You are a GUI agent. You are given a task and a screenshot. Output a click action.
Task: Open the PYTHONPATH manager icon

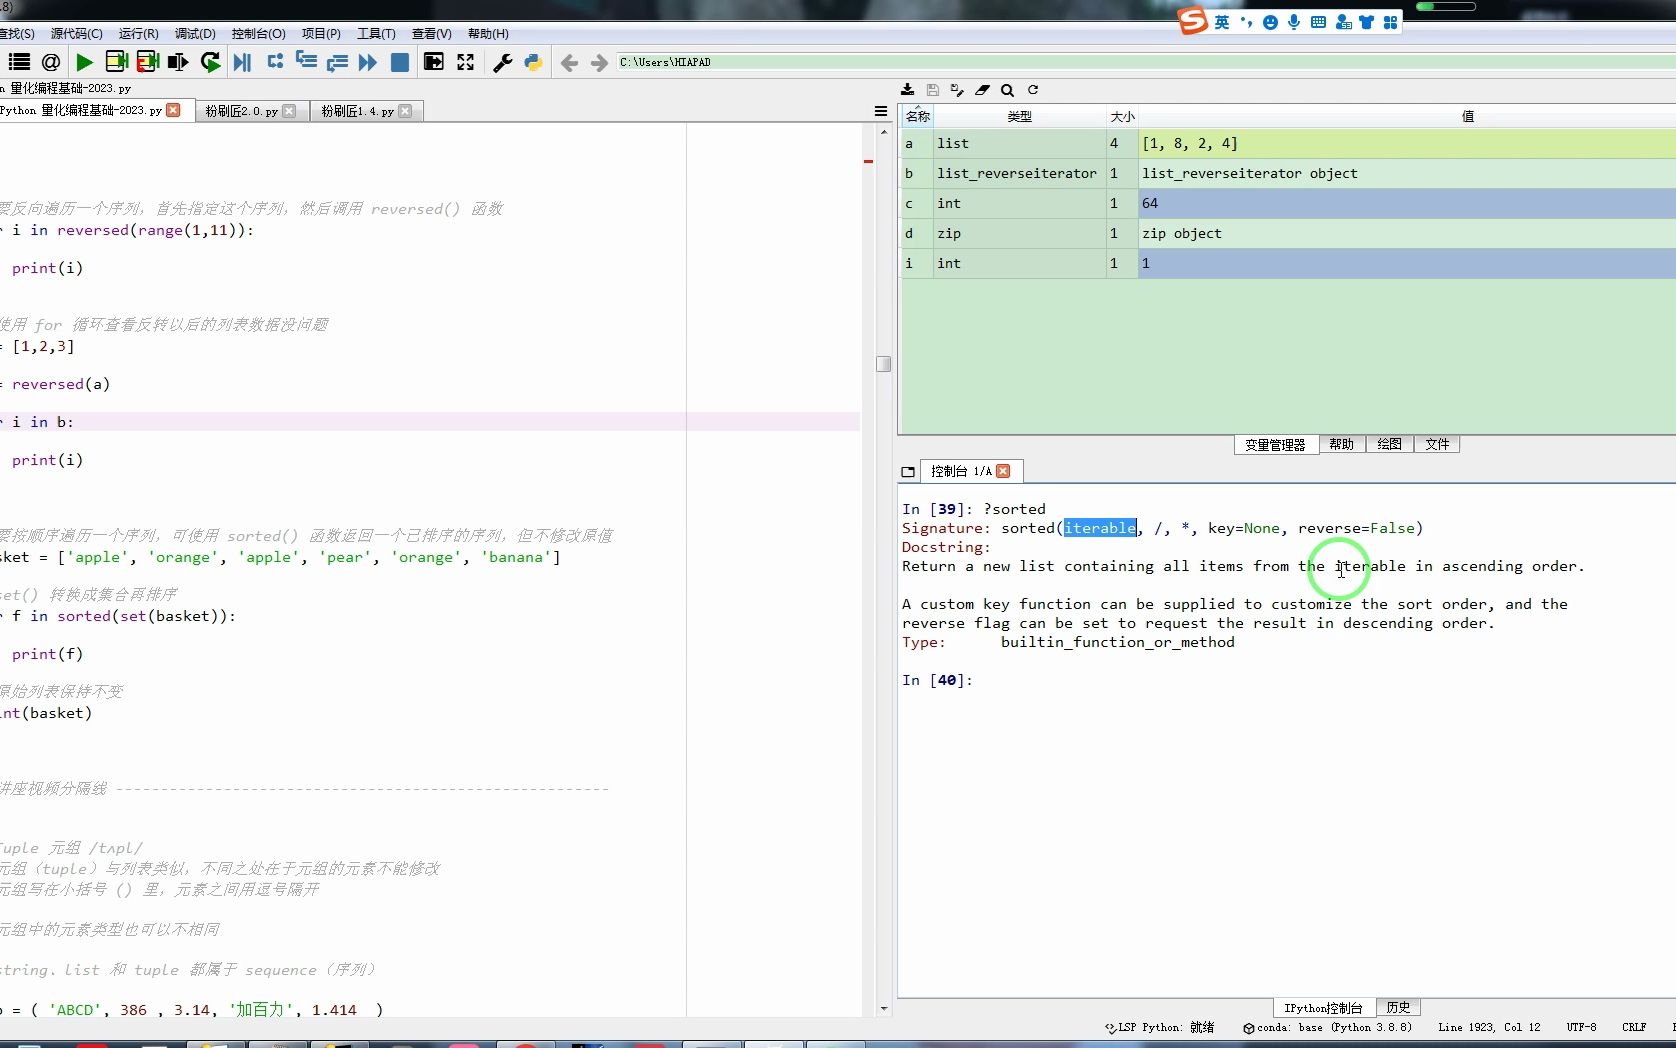tap(533, 62)
